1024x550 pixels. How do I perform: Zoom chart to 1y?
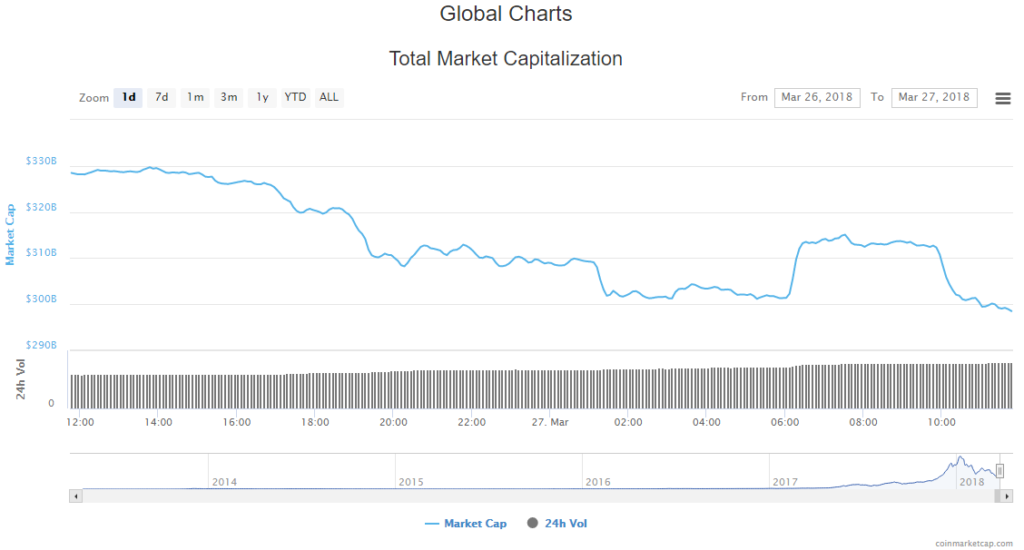coord(262,97)
